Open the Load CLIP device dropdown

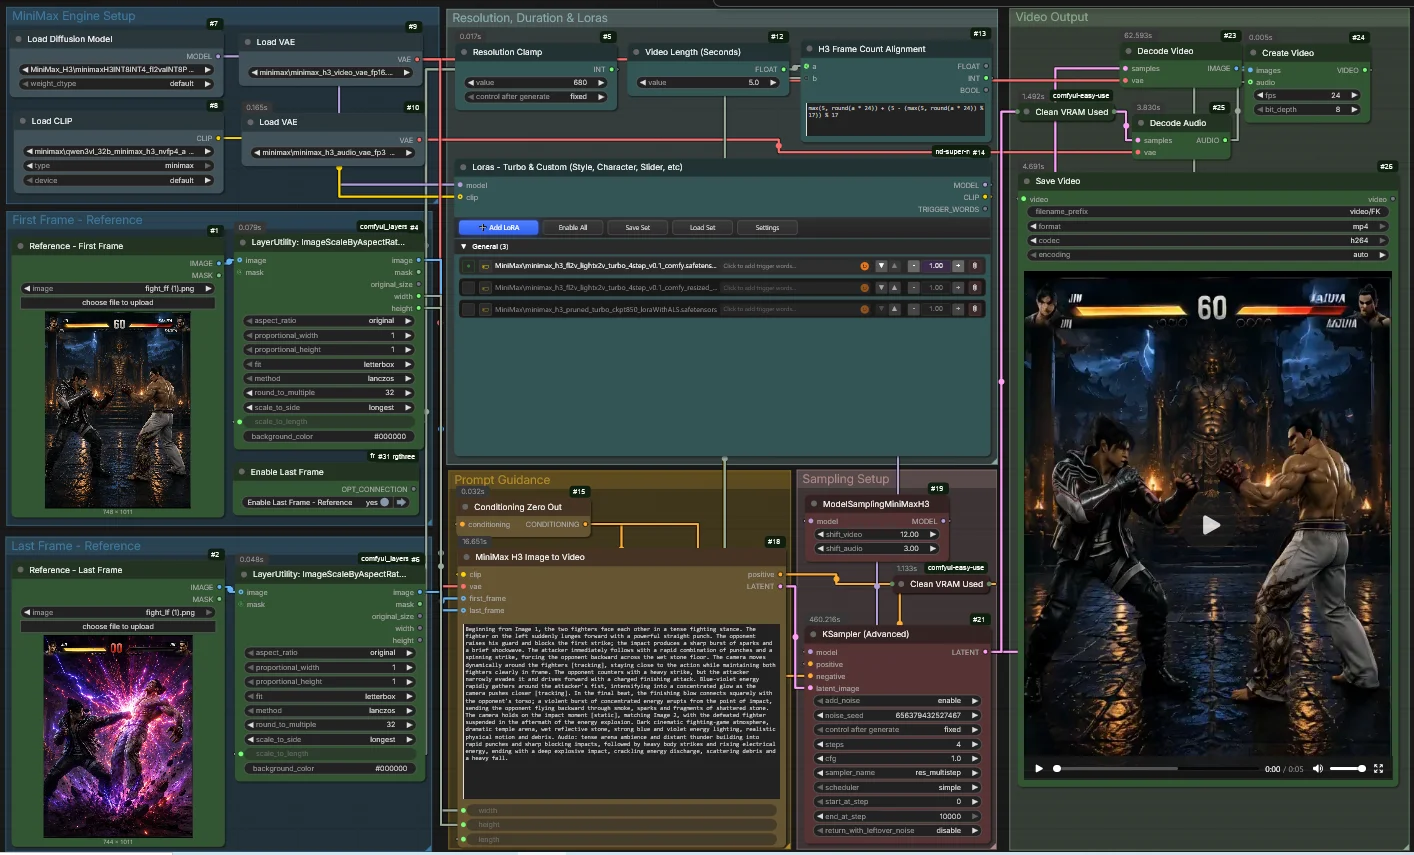(117, 181)
